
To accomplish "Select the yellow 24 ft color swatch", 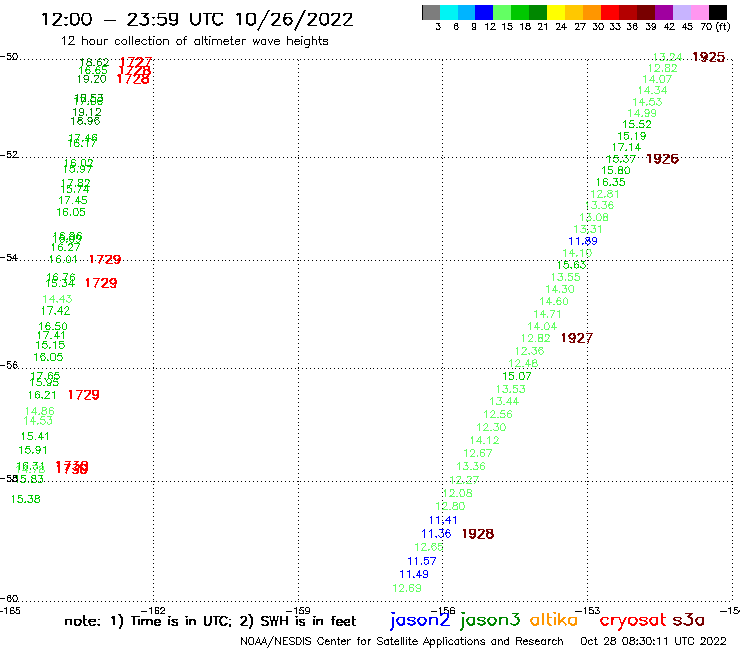I will [x=556, y=12].
